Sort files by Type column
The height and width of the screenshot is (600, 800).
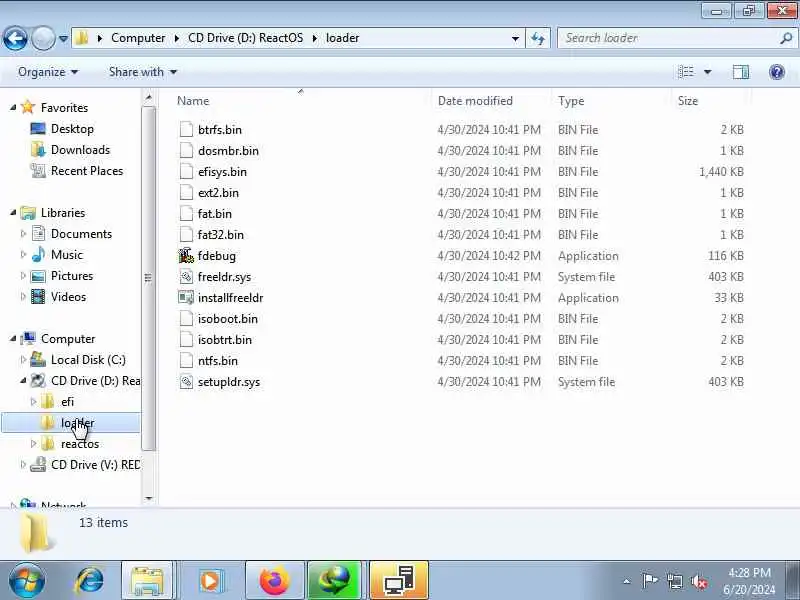pyautogui.click(x=571, y=101)
